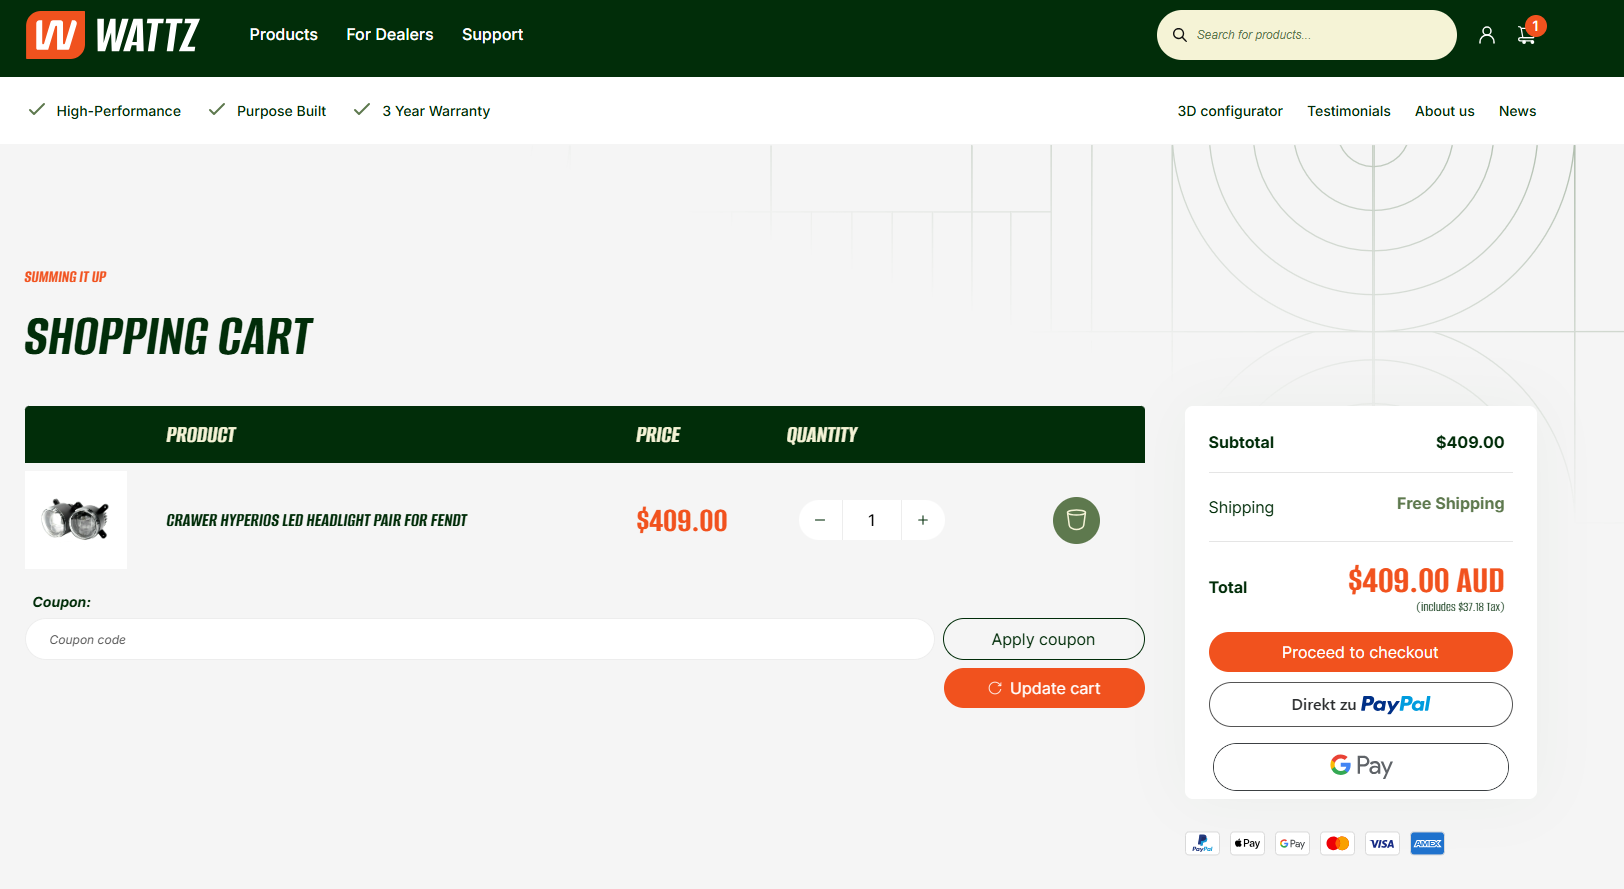Open the headlight product thumbnail
Image resolution: width=1624 pixels, height=889 pixels.
(76, 520)
